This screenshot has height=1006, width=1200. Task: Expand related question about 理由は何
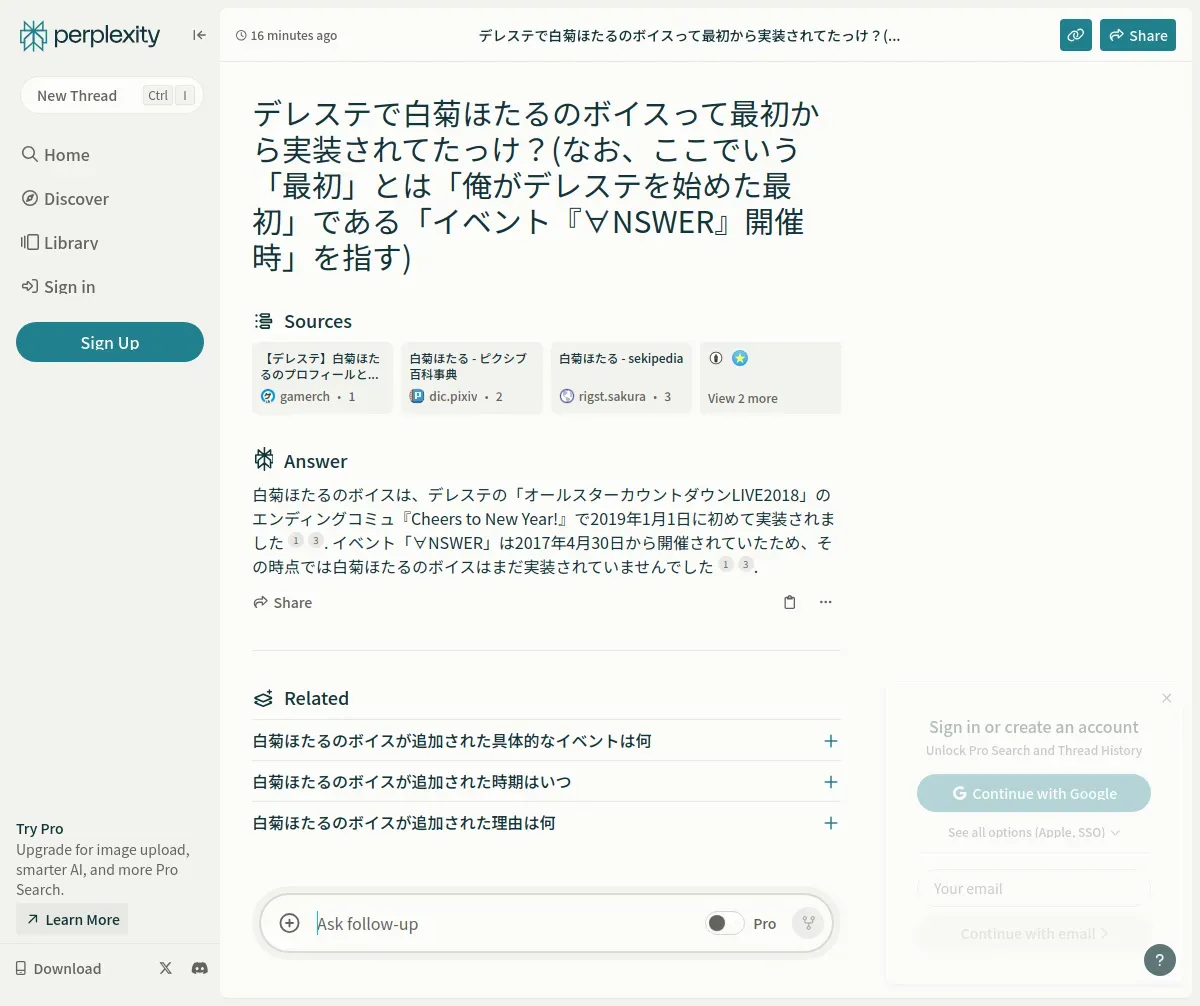coord(546,823)
